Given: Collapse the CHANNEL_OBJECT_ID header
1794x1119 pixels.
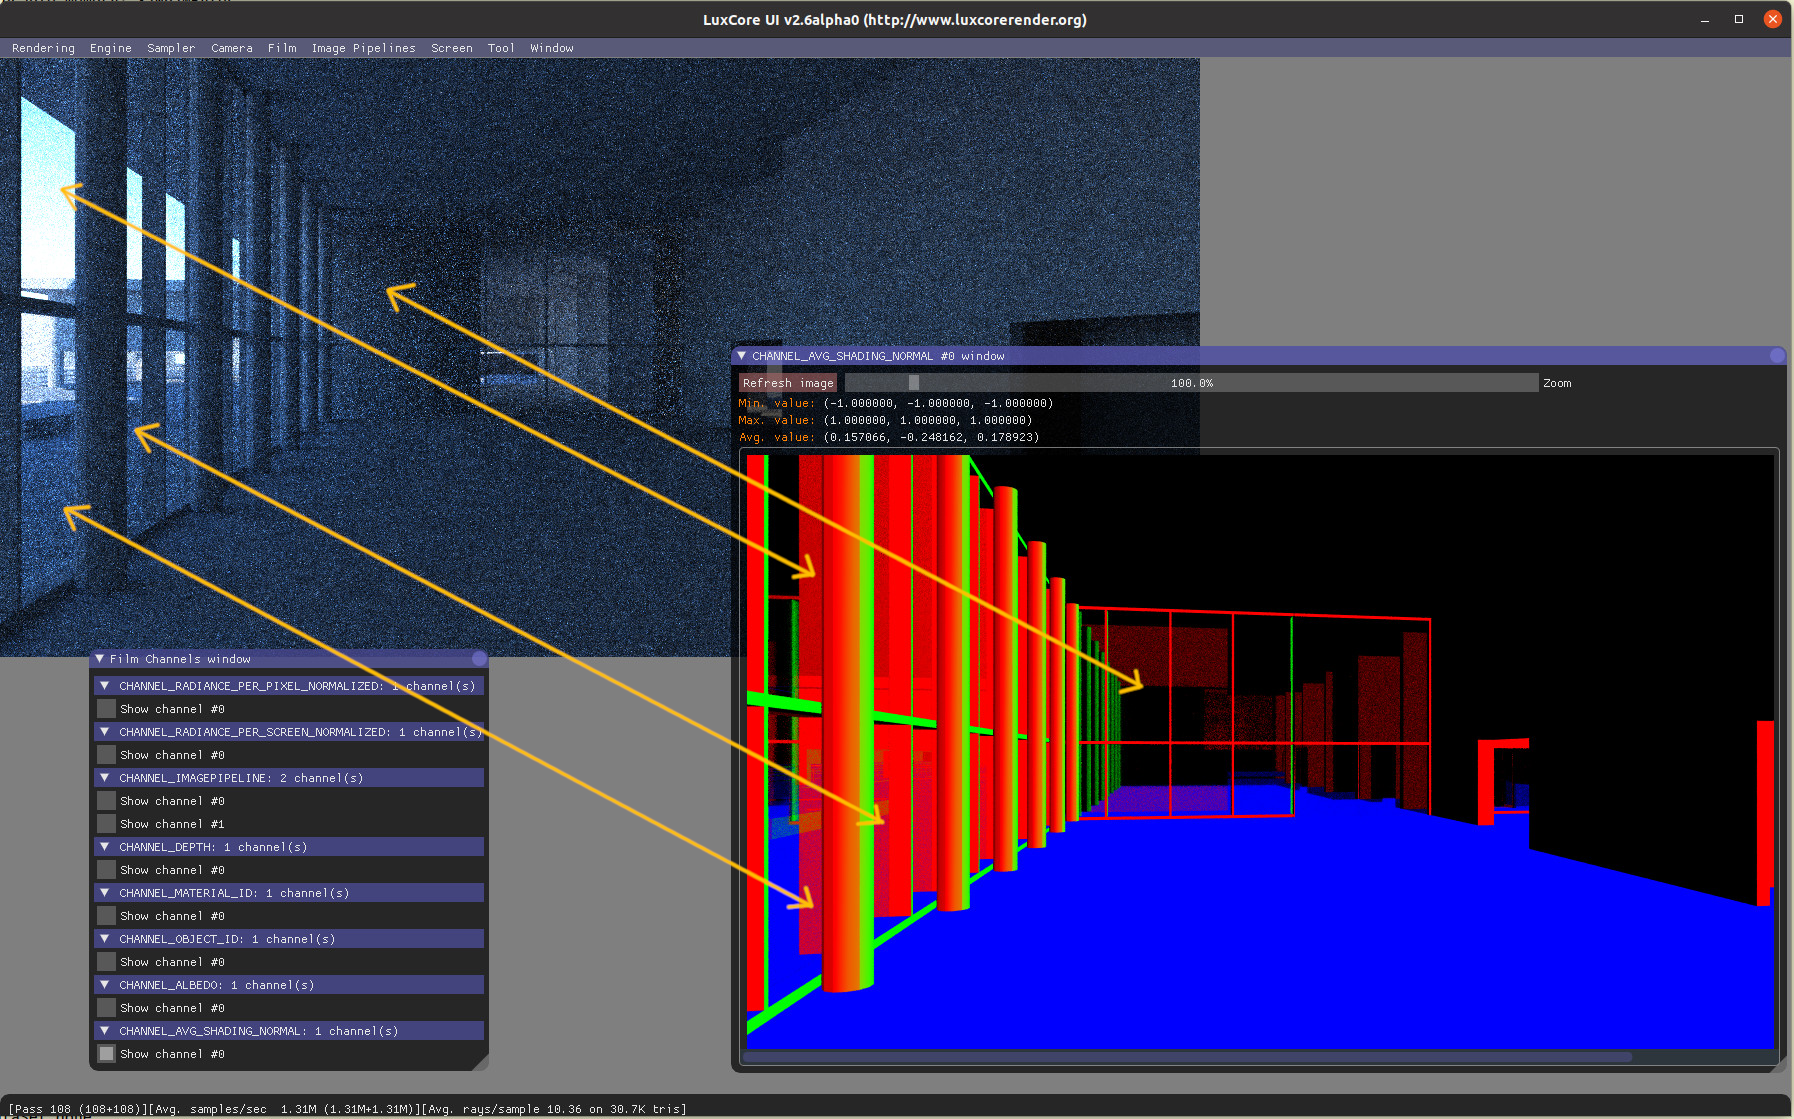Looking at the screenshot, I should pos(105,939).
